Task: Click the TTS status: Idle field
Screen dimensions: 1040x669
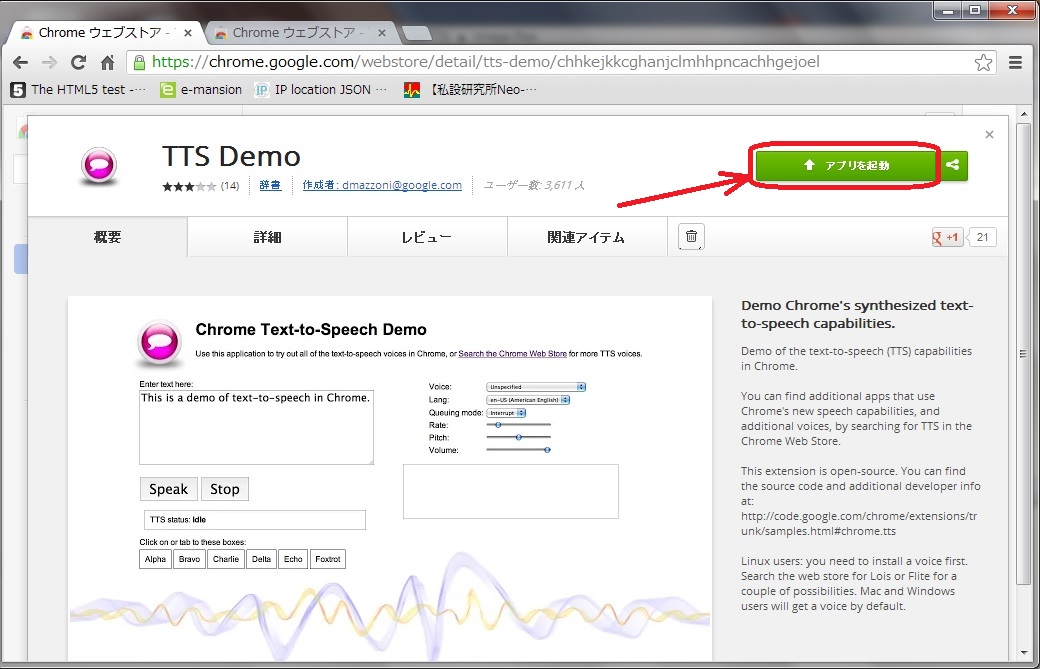Action: (x=255, y=520)
